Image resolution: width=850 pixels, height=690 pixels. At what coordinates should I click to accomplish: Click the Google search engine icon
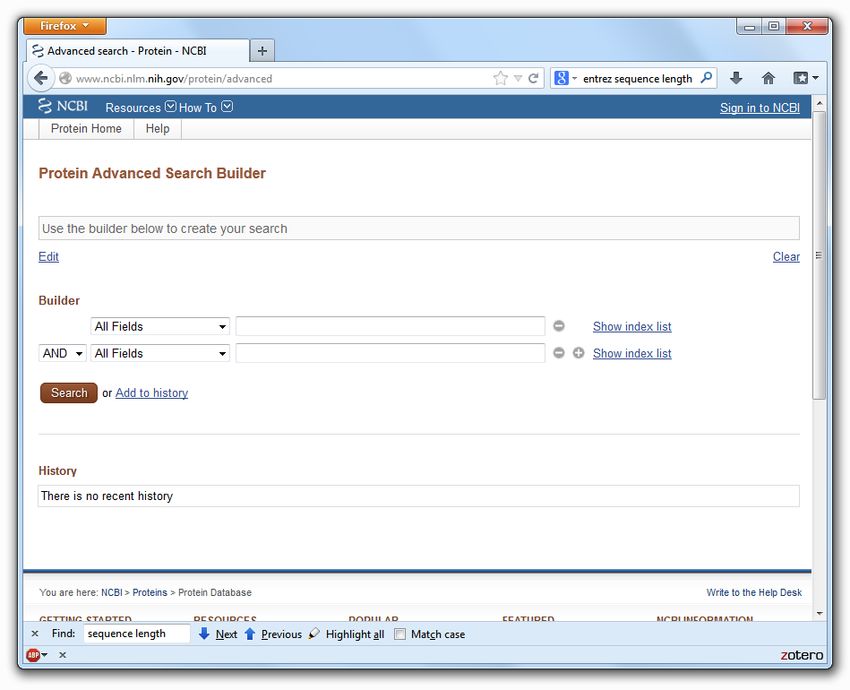(x=561, y=78)
